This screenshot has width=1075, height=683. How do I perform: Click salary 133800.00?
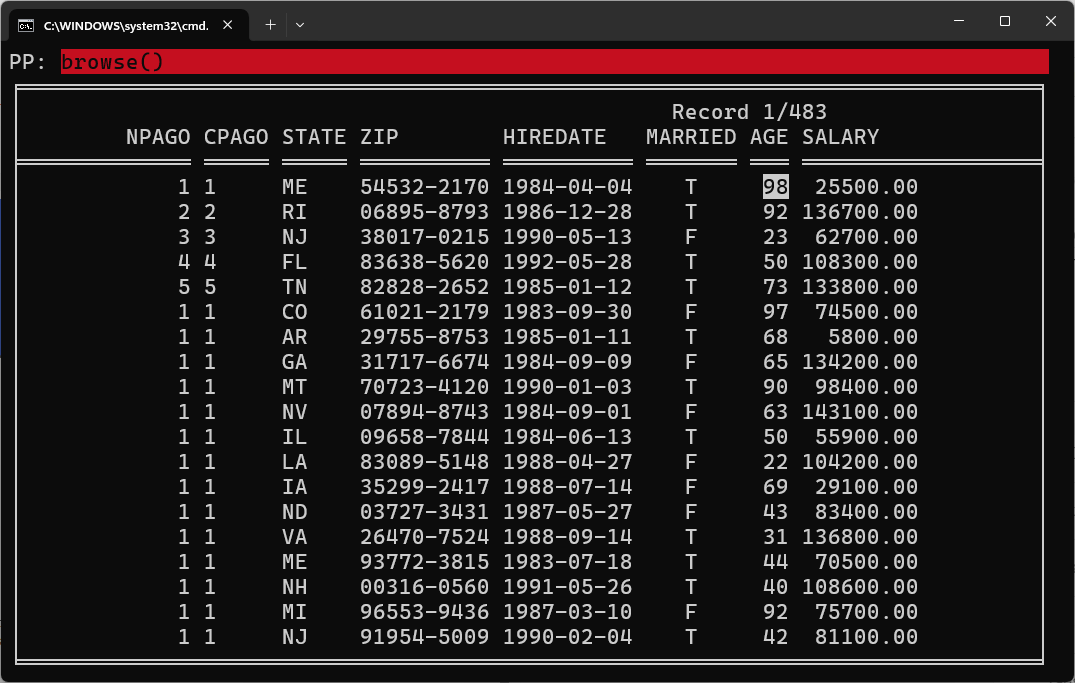click(860, 287)
